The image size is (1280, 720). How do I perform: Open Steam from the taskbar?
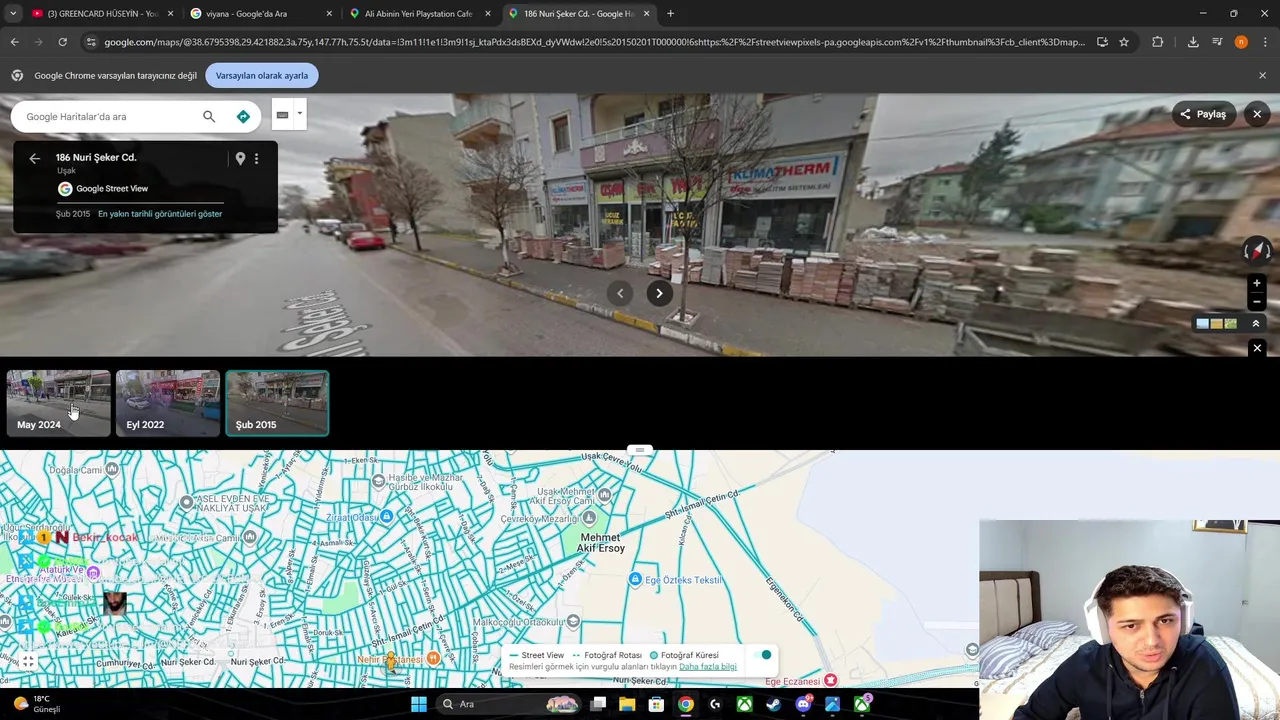[773, 704]
